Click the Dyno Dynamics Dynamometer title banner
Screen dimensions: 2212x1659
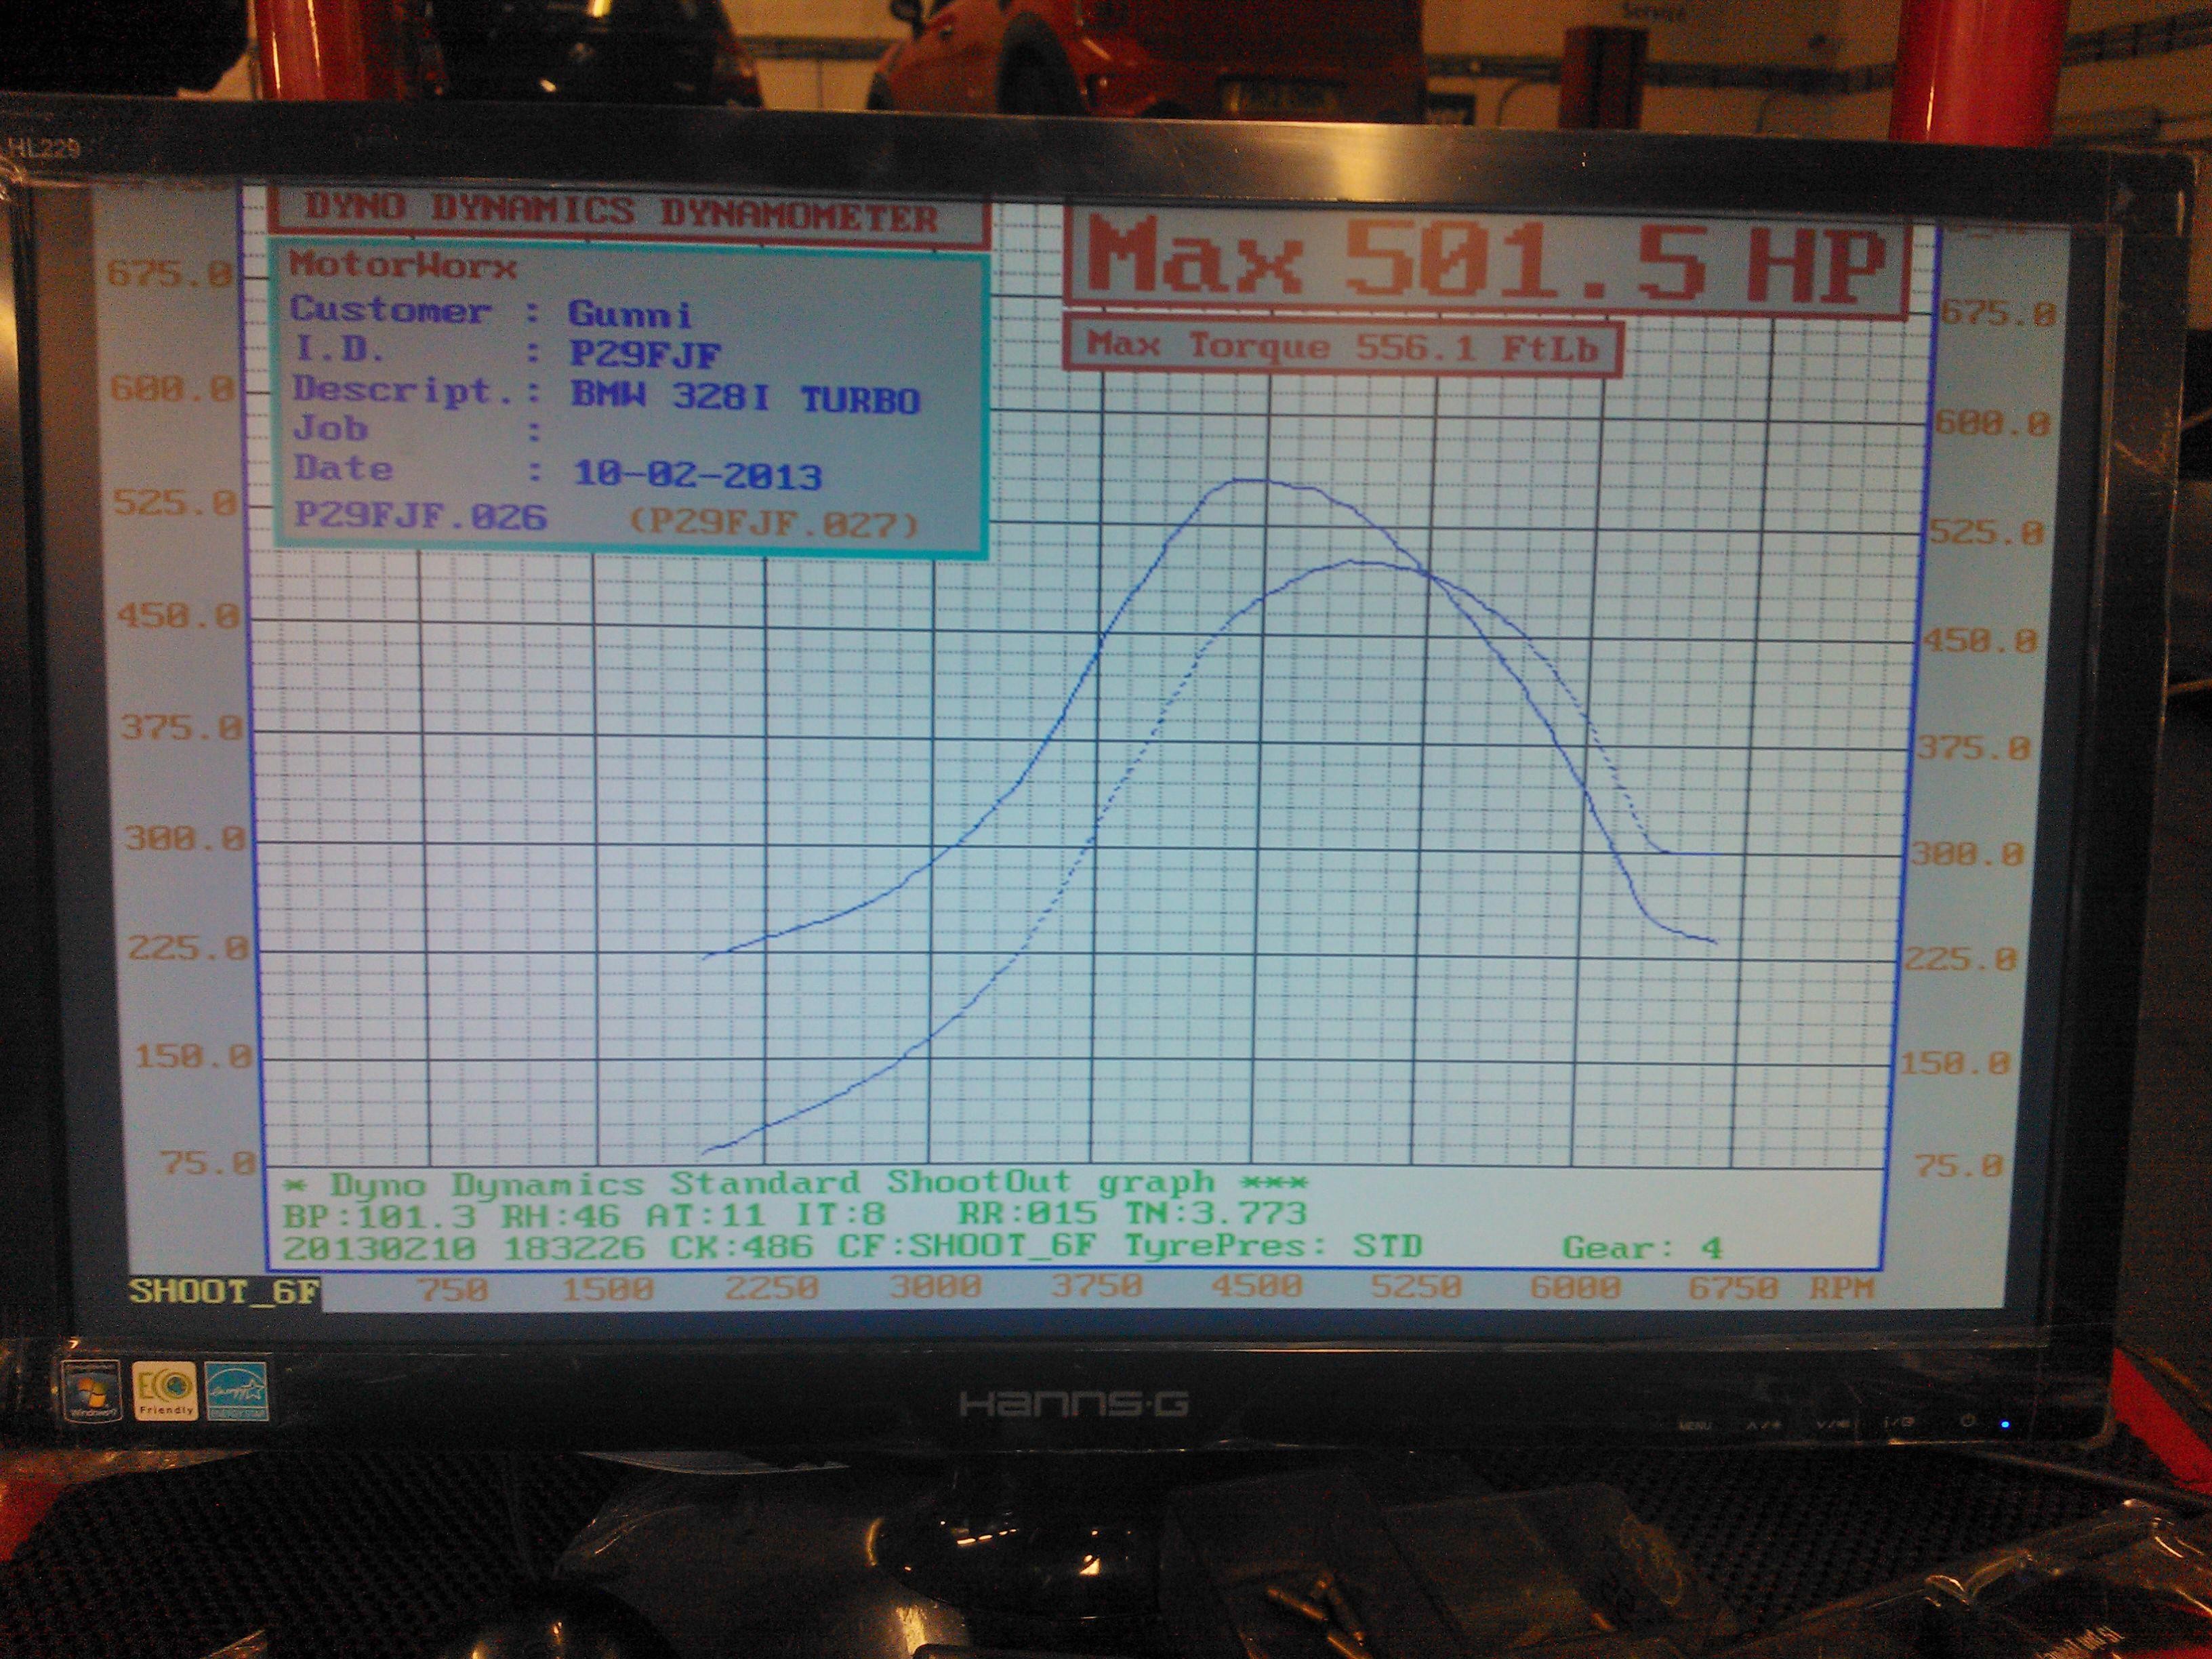point(622,212)
